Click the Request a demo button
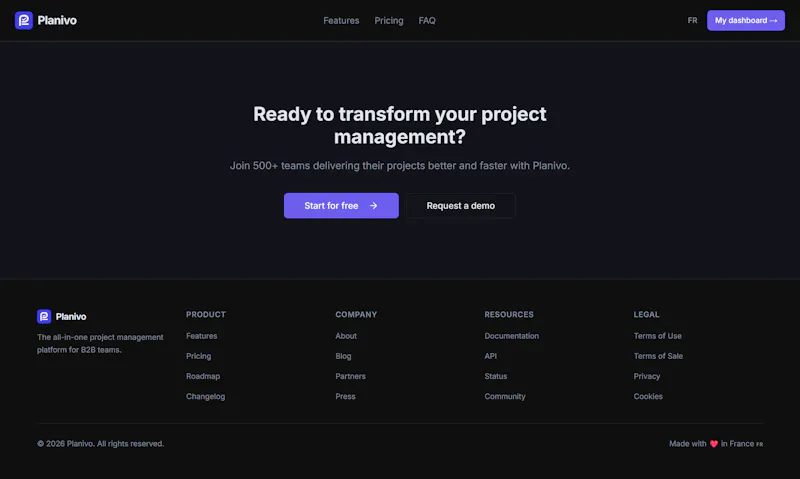The image size is (800, 479). coord(460,206)
